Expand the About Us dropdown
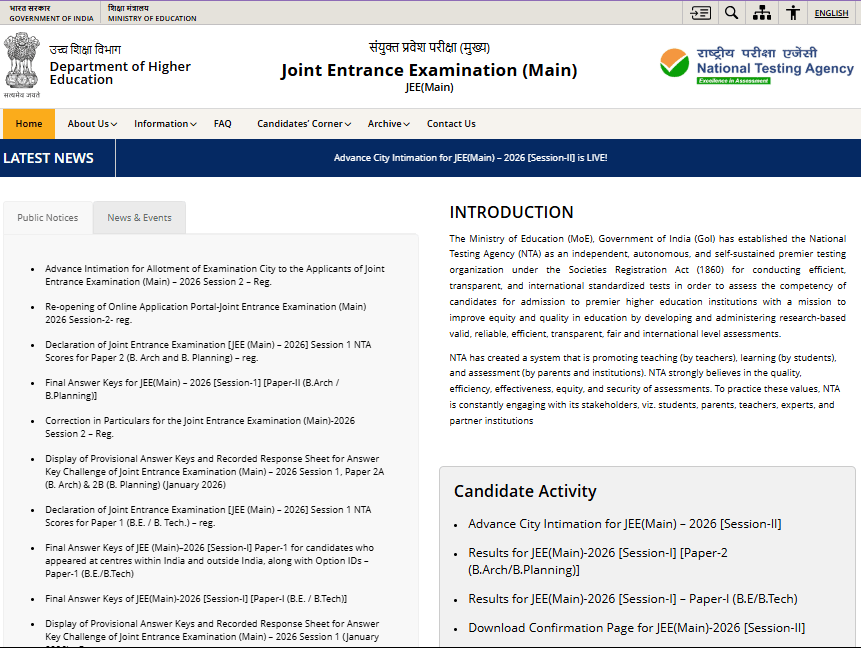 click(90, 123)
